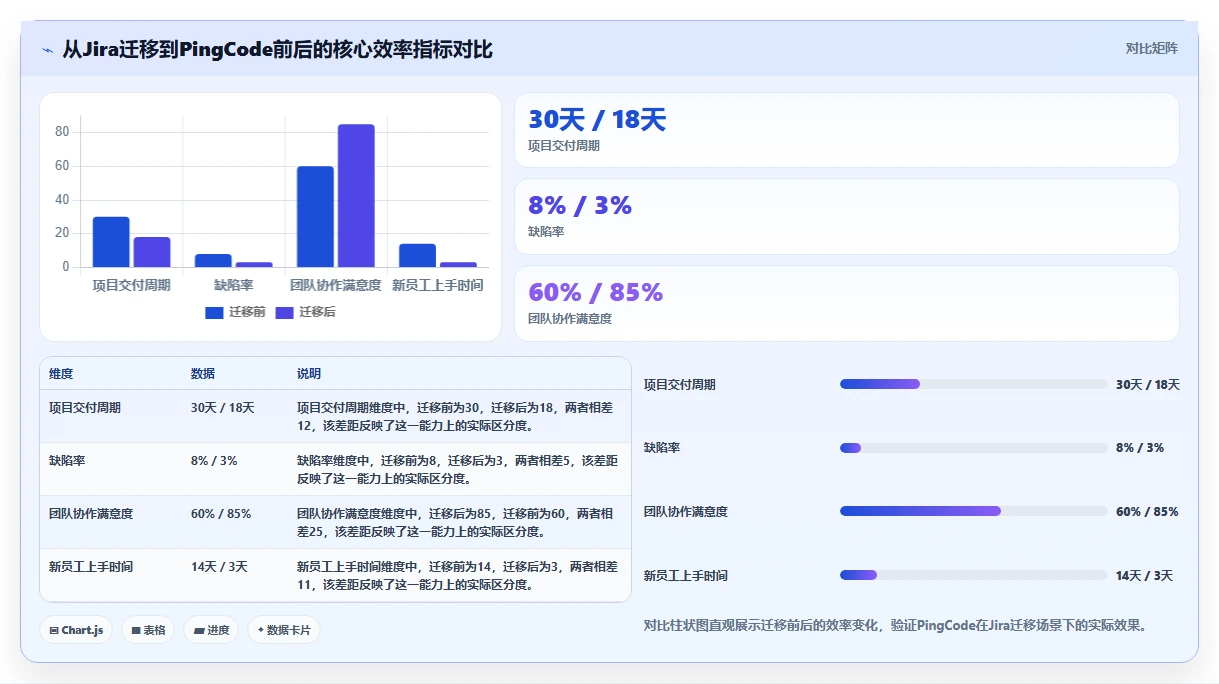The width and height of the screenshot is (1219, 684).
Task: Click the 维度 column header
Action: pyautogui.click(x=61, y=374)
